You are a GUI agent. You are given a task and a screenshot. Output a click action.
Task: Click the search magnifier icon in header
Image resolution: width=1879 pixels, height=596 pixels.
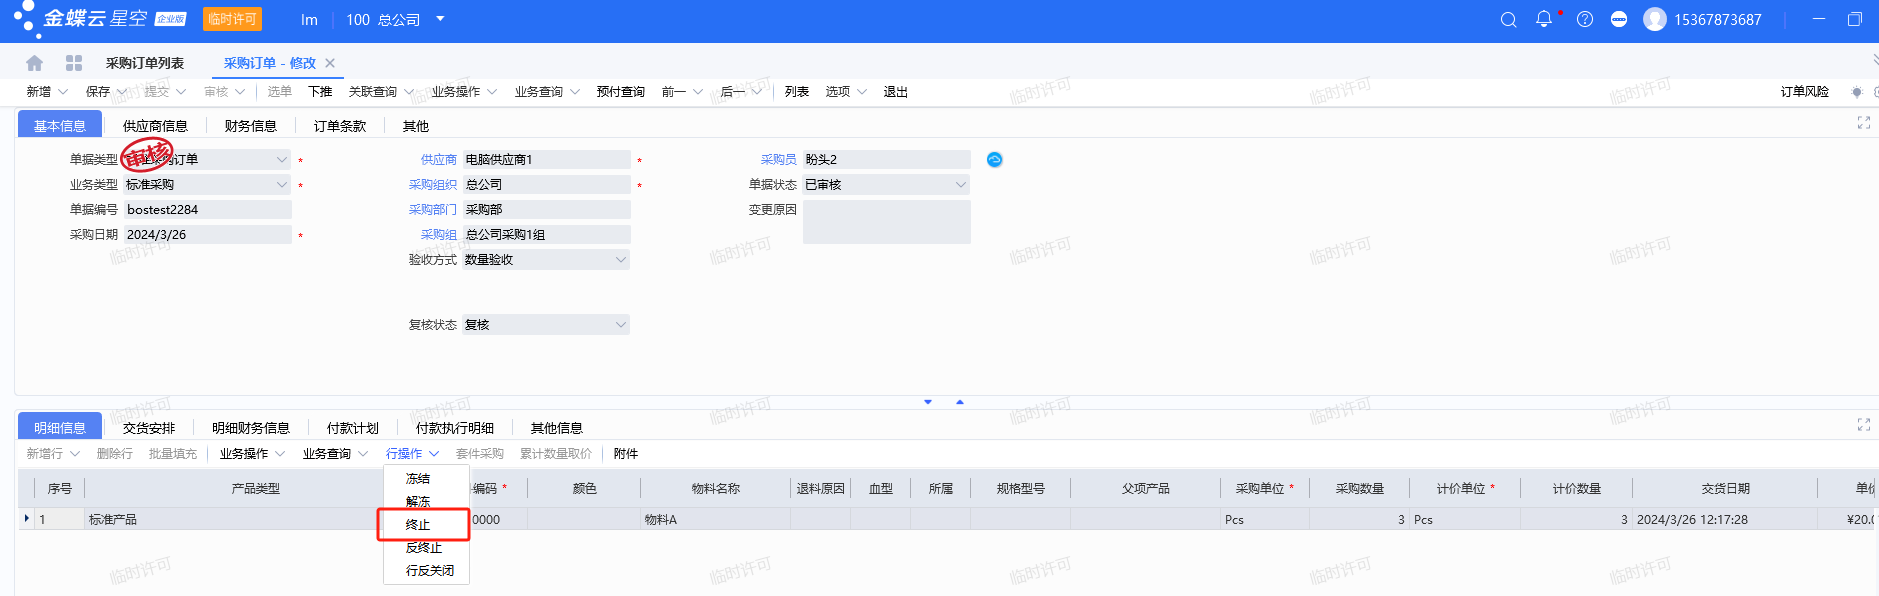click(x=1509, y=20)
